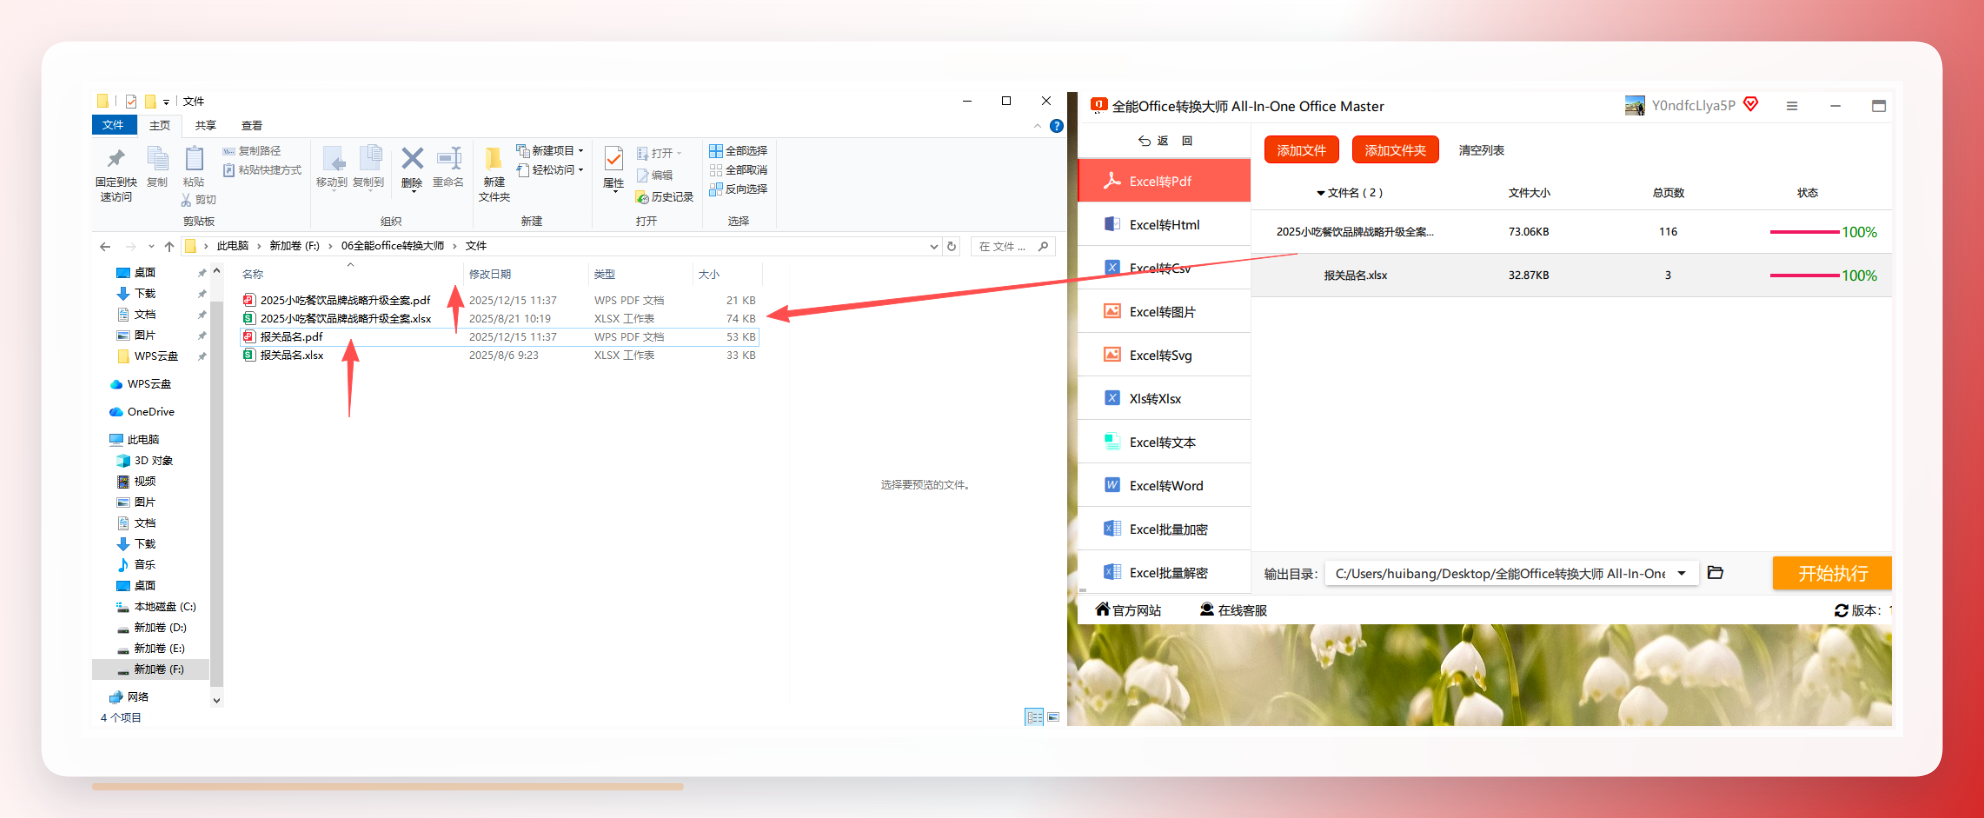
Task: Open the Xls转Xlsx converter
Action: coord(1164,398)
